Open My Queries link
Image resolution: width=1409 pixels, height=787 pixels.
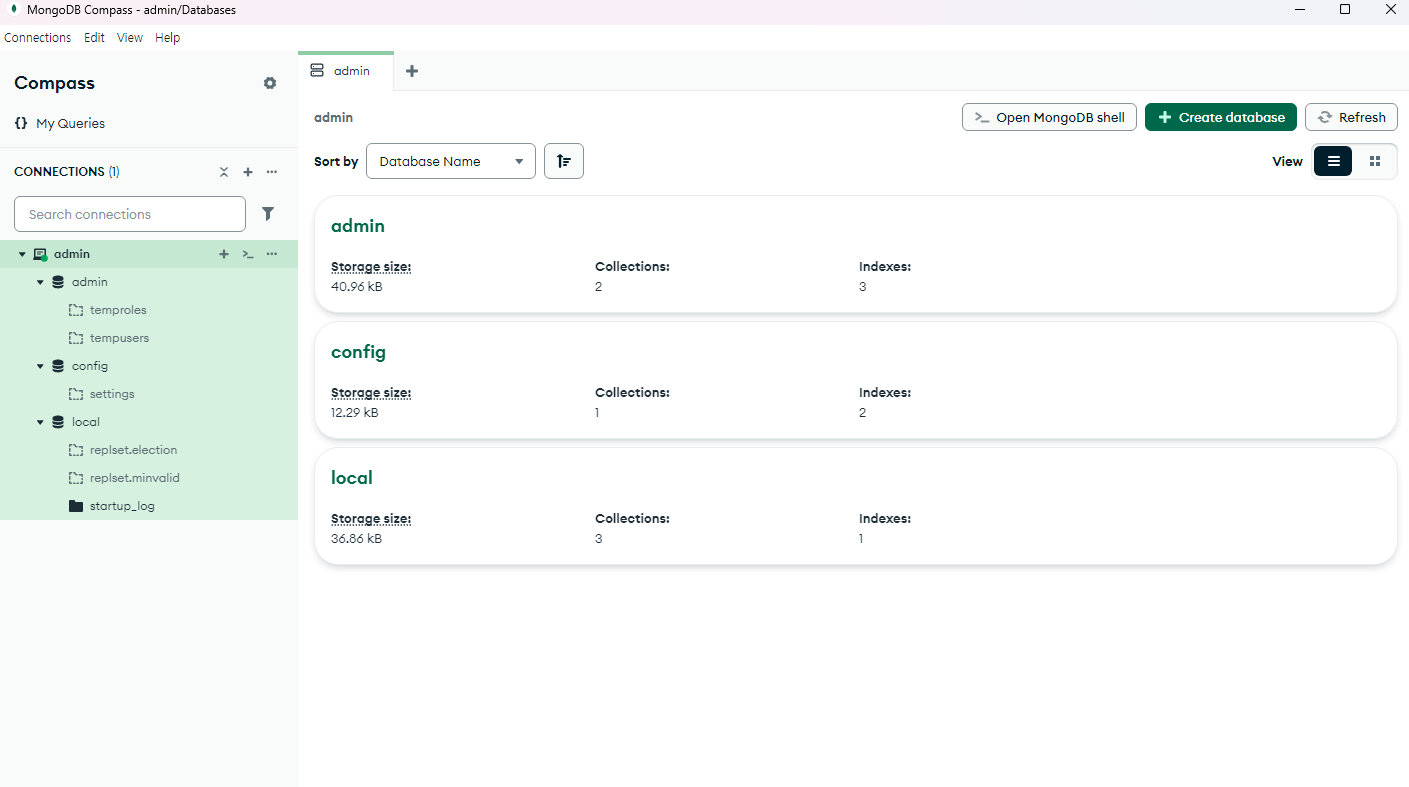[x=70, y=123]
